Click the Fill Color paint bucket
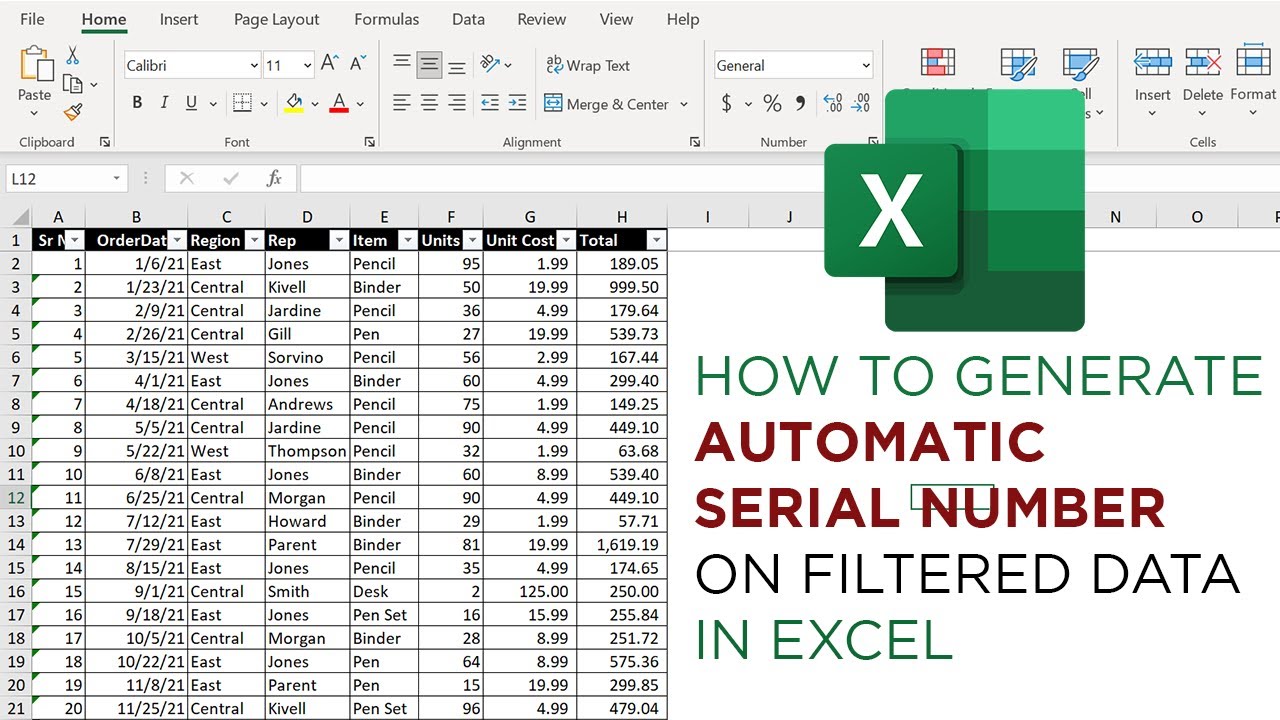 [294, 103]
